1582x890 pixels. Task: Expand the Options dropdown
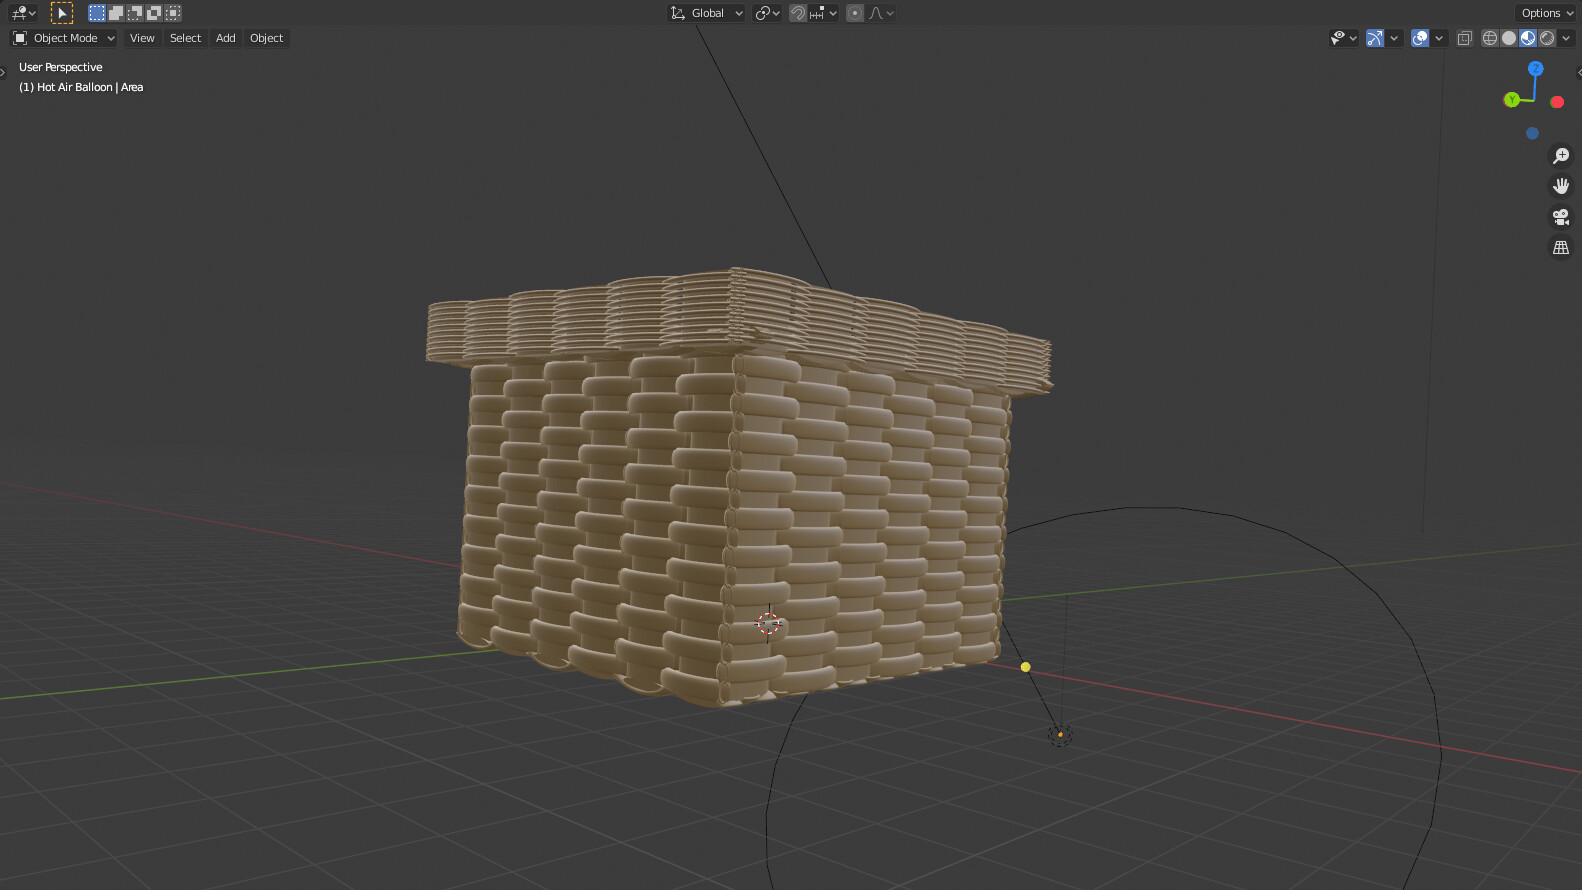click(x=1546, y=13)
